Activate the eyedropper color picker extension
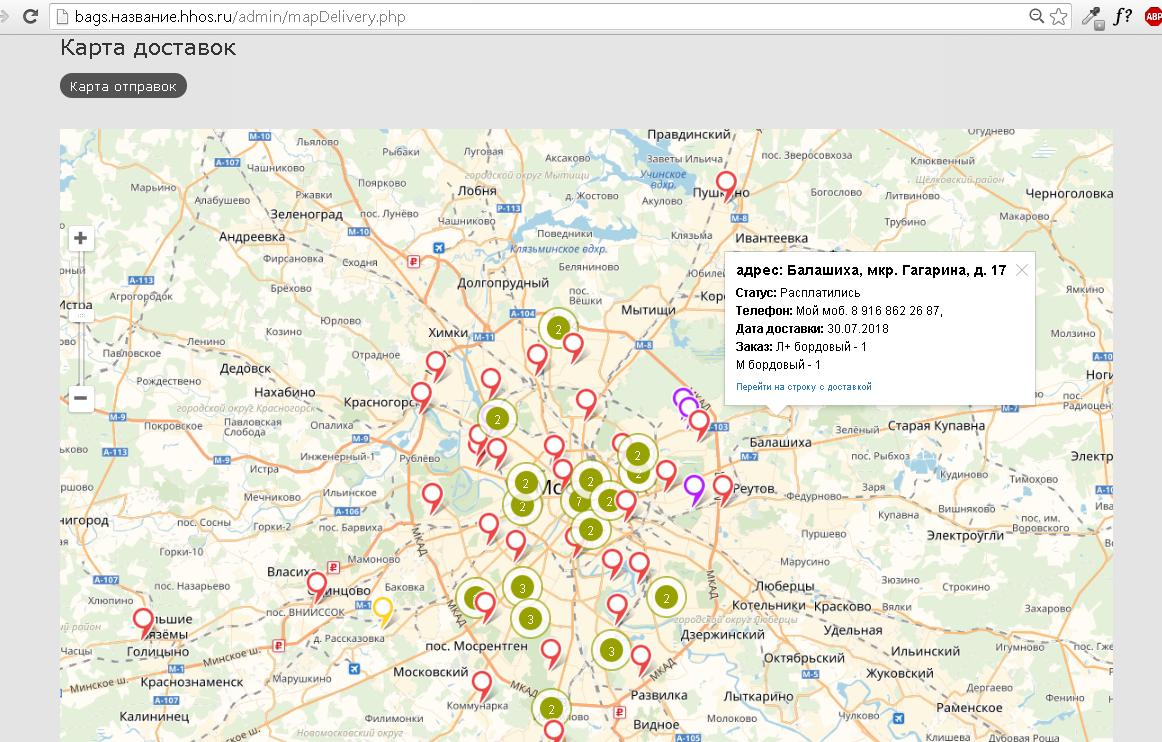Screen dimensions: 1162x742 pyautogui.click(x=1092, y=17)
